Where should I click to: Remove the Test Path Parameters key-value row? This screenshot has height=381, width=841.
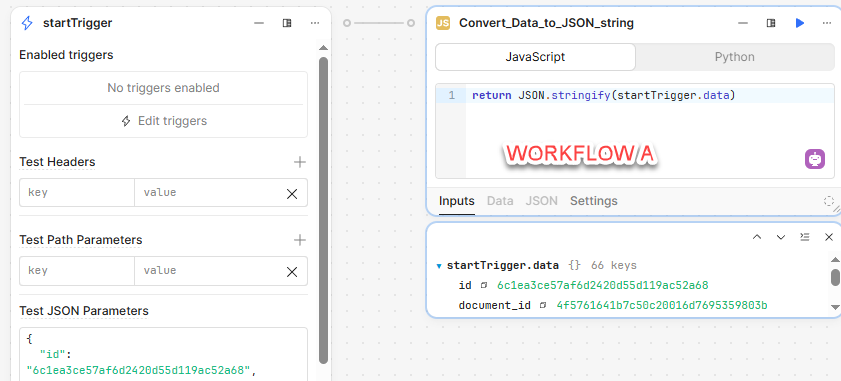click(292, 272)
